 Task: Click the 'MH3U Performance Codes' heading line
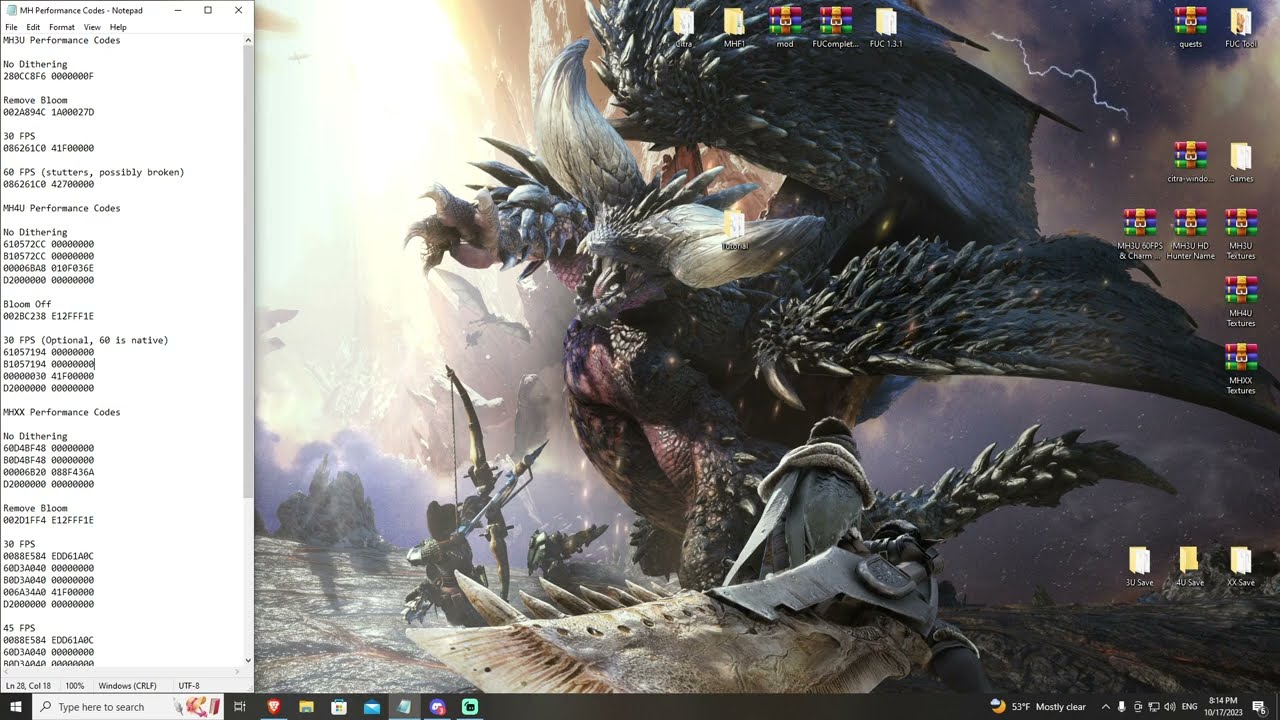click(x=61, y=40)
